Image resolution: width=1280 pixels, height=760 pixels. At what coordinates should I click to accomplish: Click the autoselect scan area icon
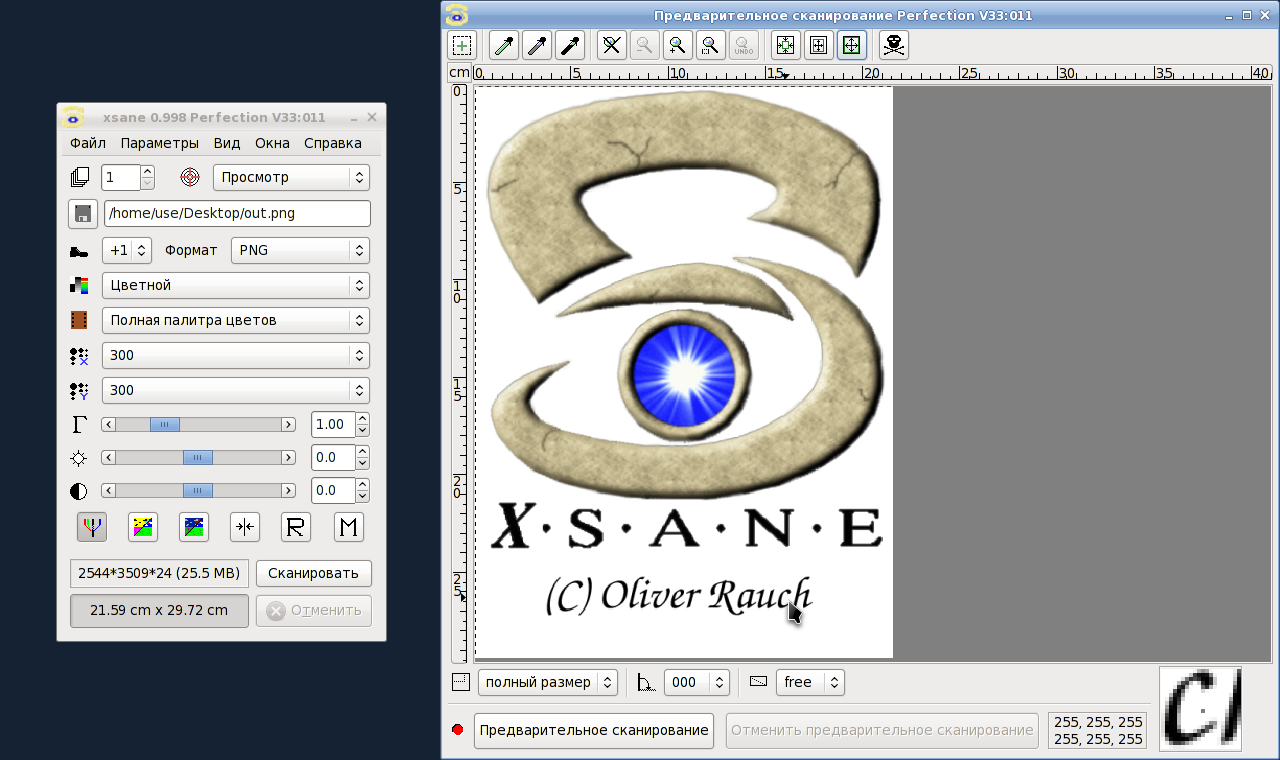(786, 45)
